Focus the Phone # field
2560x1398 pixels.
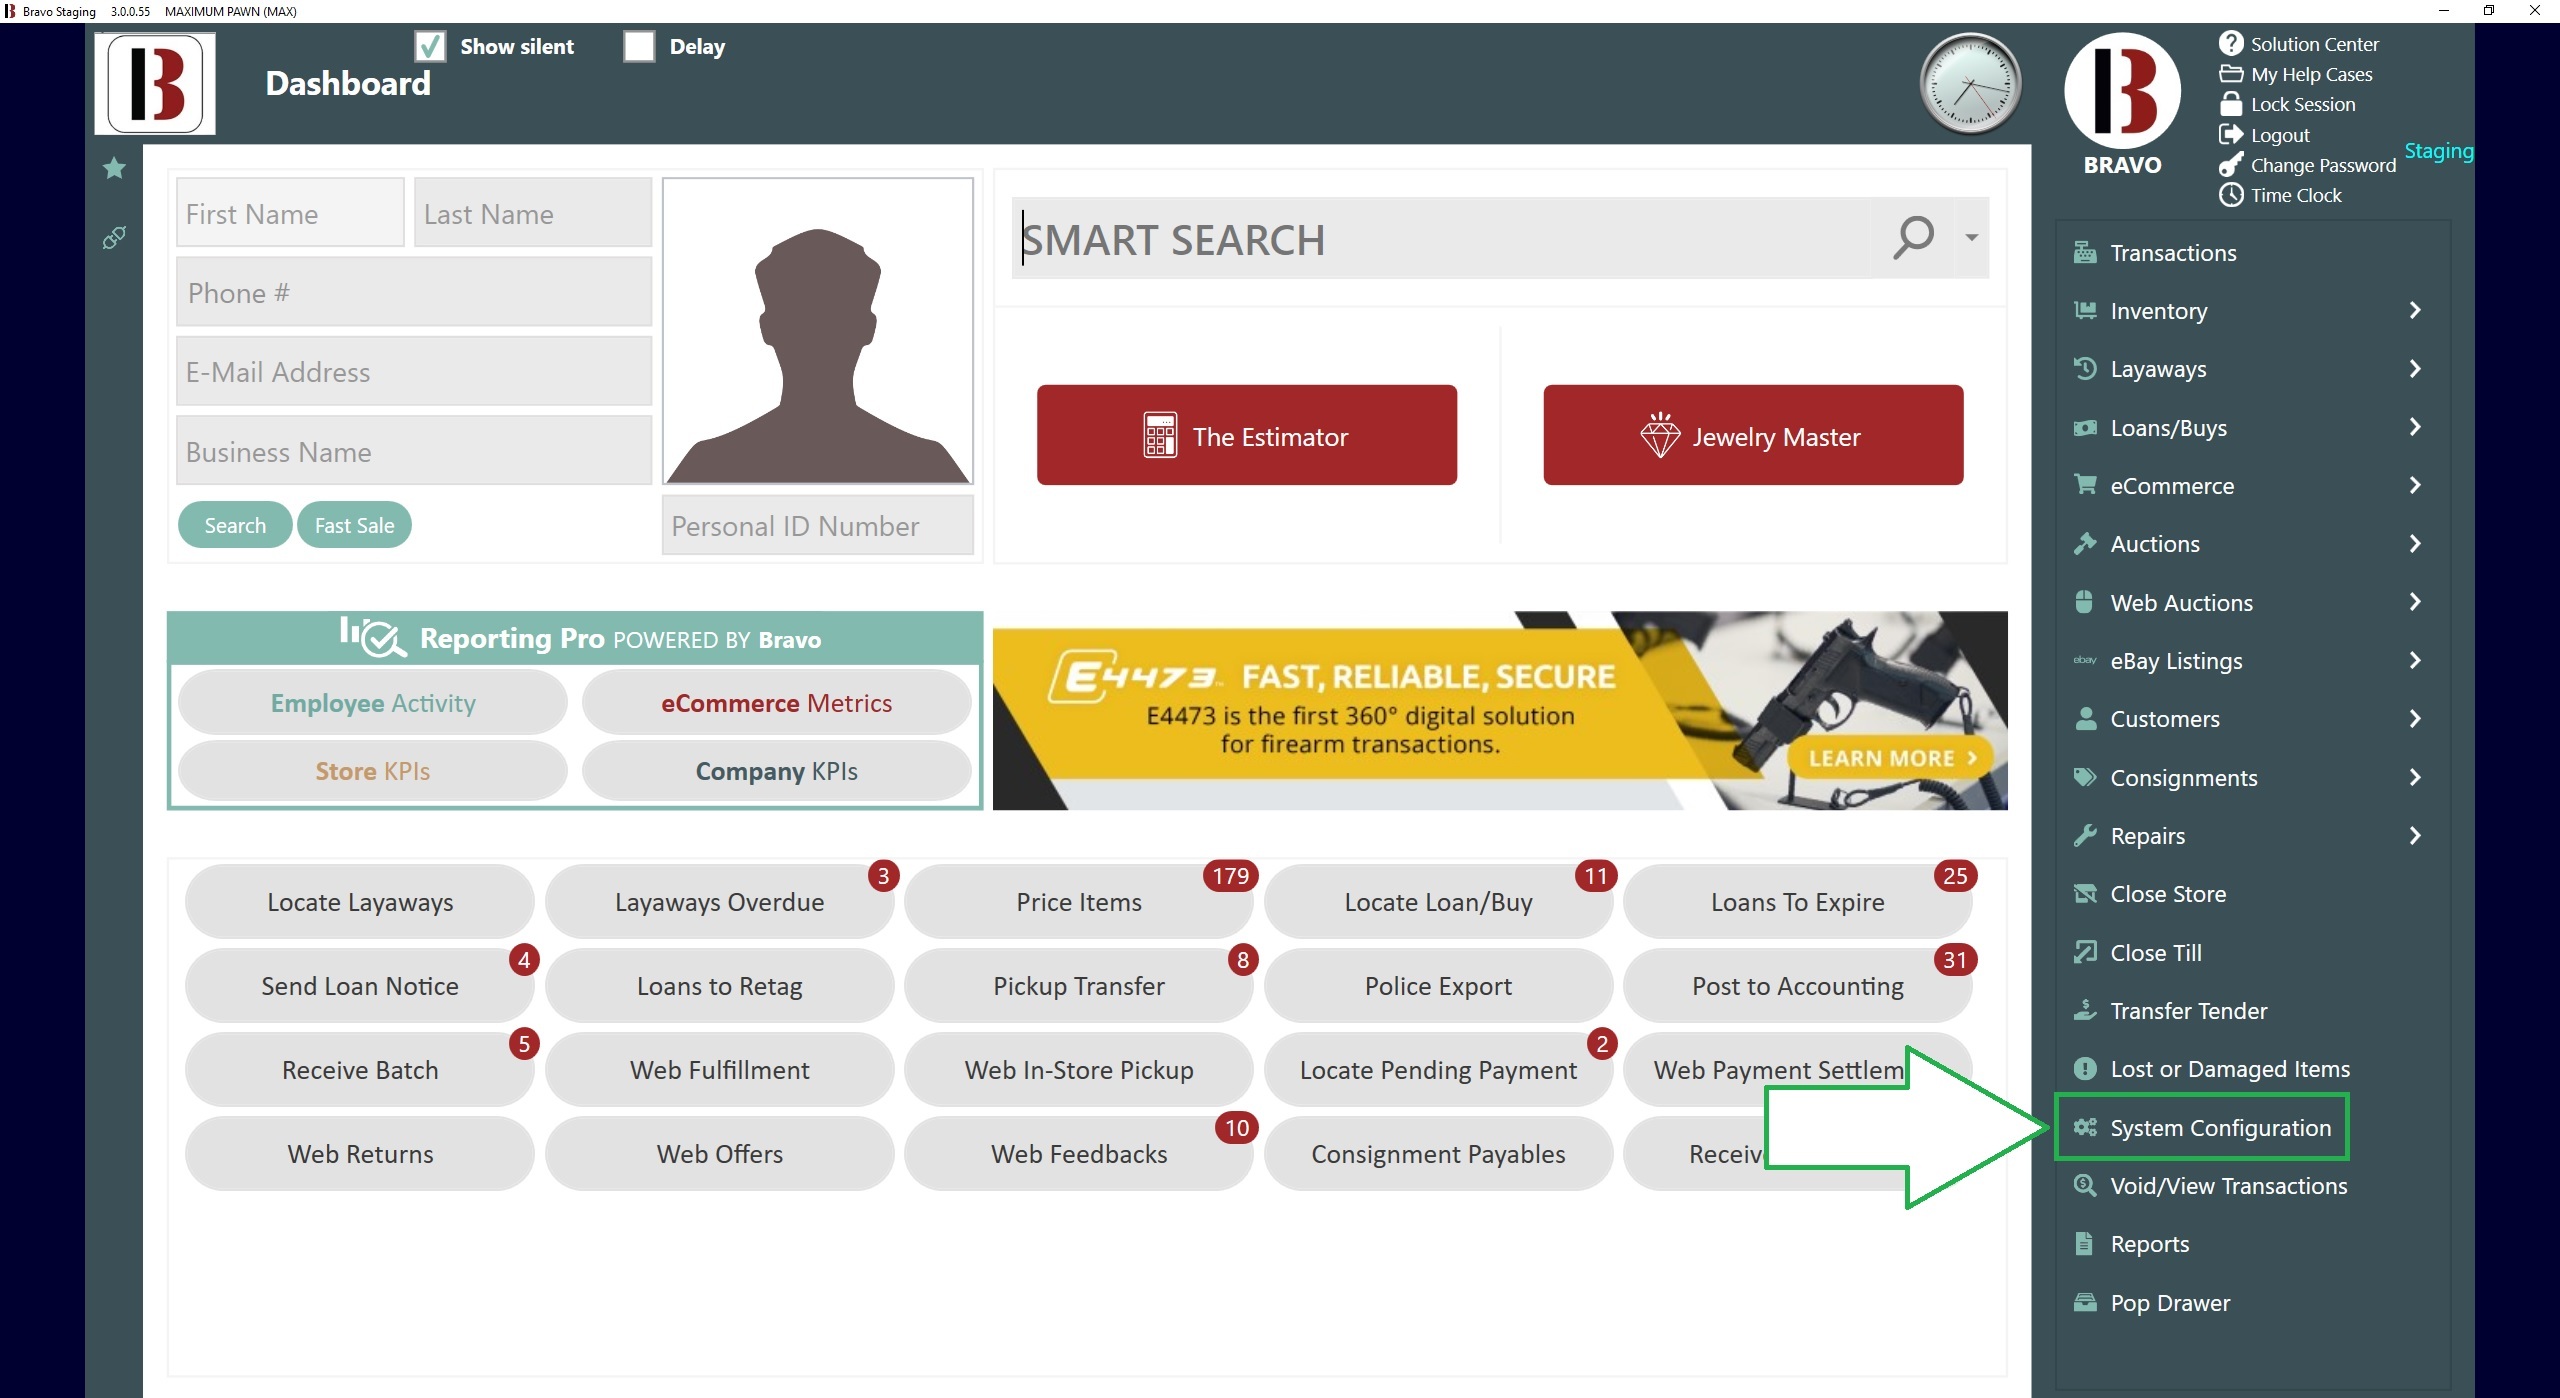(414, 292)
